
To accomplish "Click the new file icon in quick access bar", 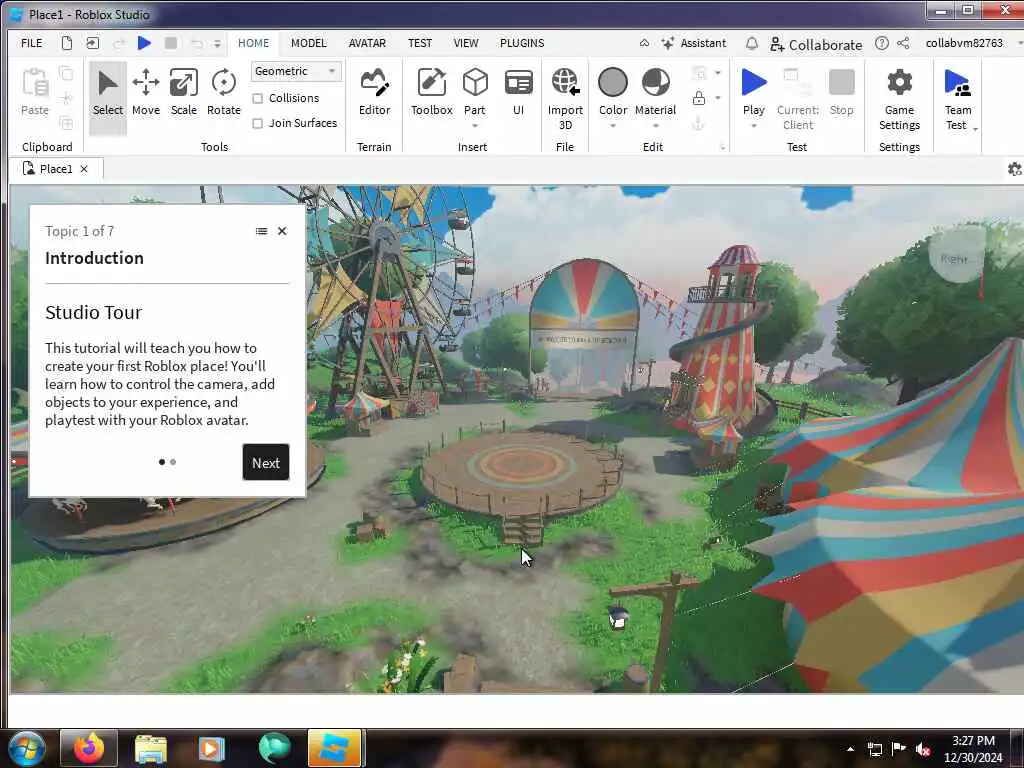I will tap(67, 43).
